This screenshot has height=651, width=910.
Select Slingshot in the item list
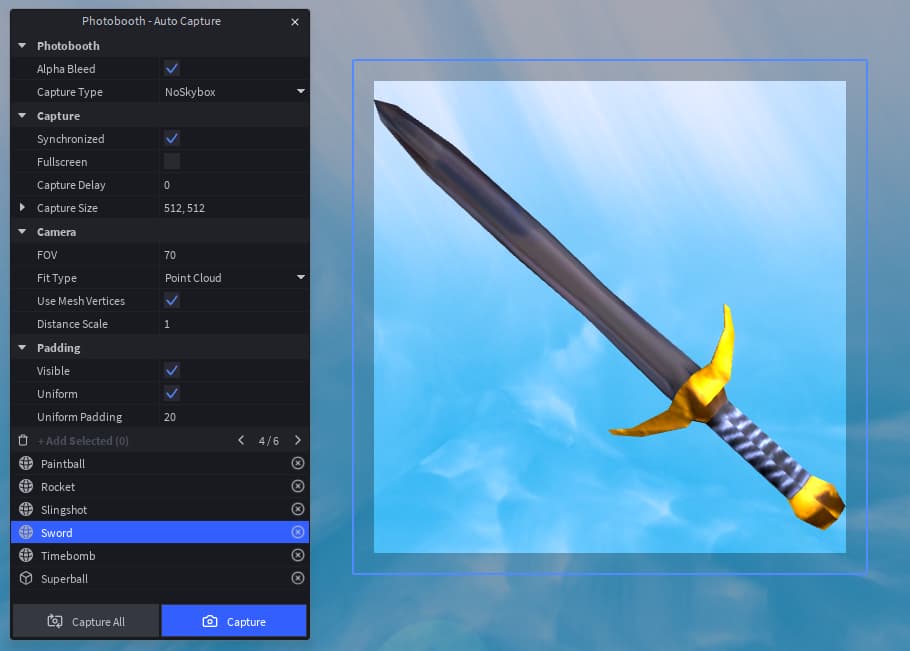coord(160,509)
